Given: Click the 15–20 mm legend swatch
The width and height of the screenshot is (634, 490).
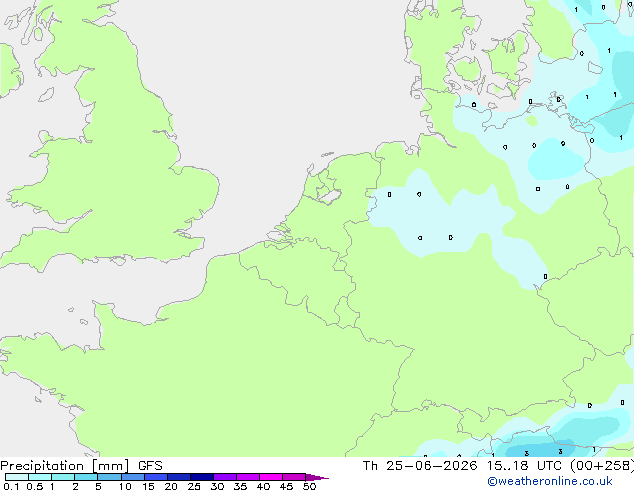Looking at the screenshot, I should click(x=156, y=477).
